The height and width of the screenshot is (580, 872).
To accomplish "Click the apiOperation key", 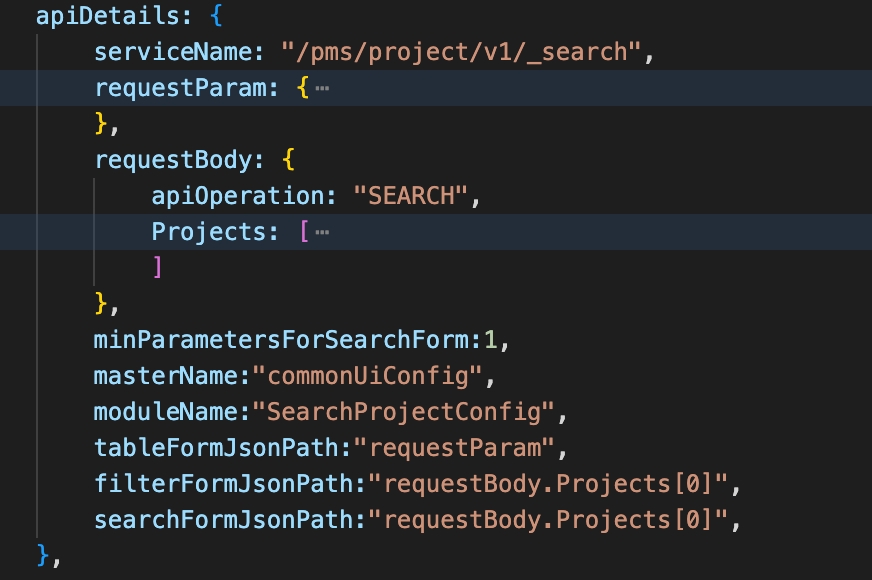I will (x=236, y=196).
